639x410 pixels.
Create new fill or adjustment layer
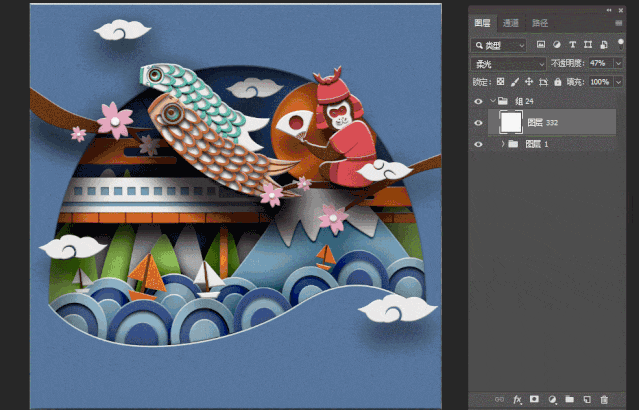(x=552, y=399)
